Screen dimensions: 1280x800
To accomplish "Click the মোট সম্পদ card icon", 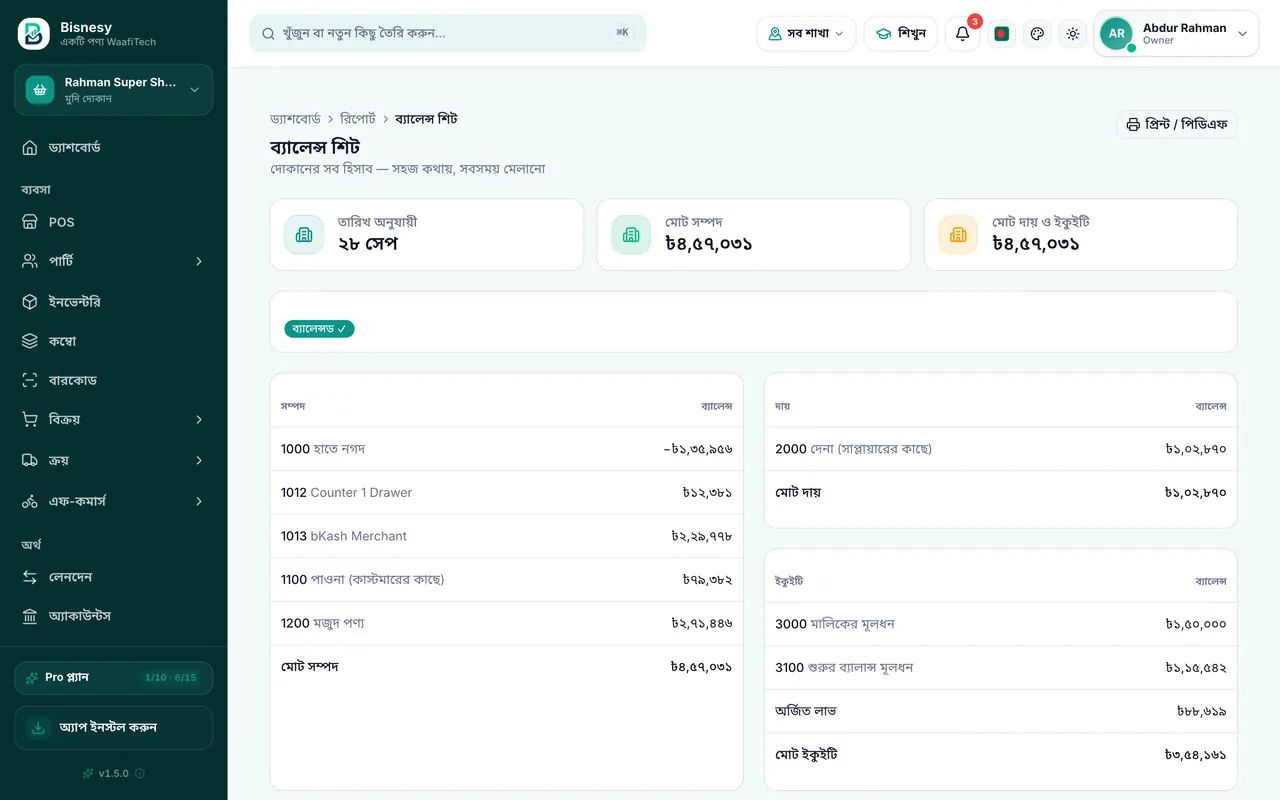I will (631, 235).
